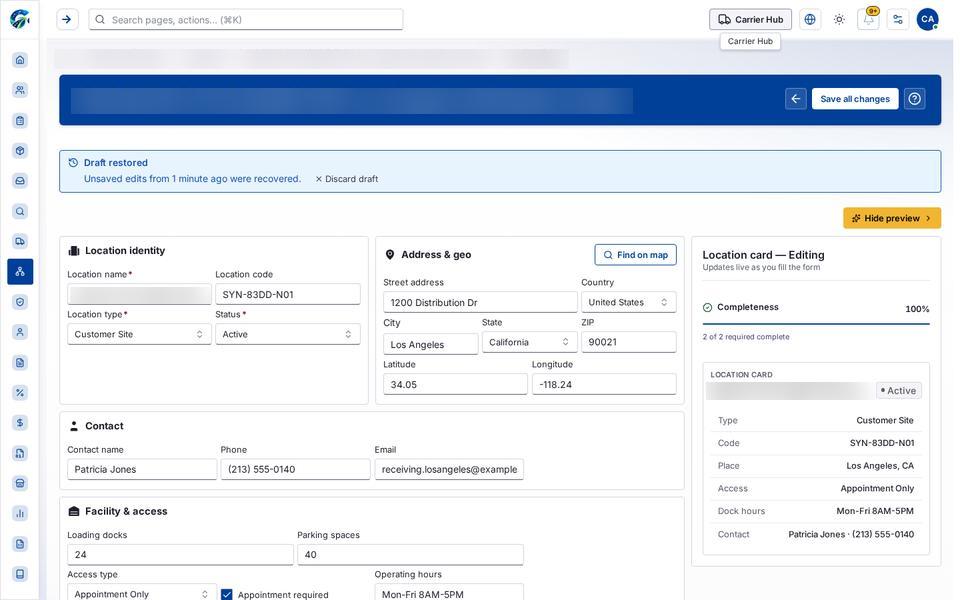The height and width of the screenshot is (600, 960).
Task: Open the clipboard icon in the sidebar
Action: [20, 121]
